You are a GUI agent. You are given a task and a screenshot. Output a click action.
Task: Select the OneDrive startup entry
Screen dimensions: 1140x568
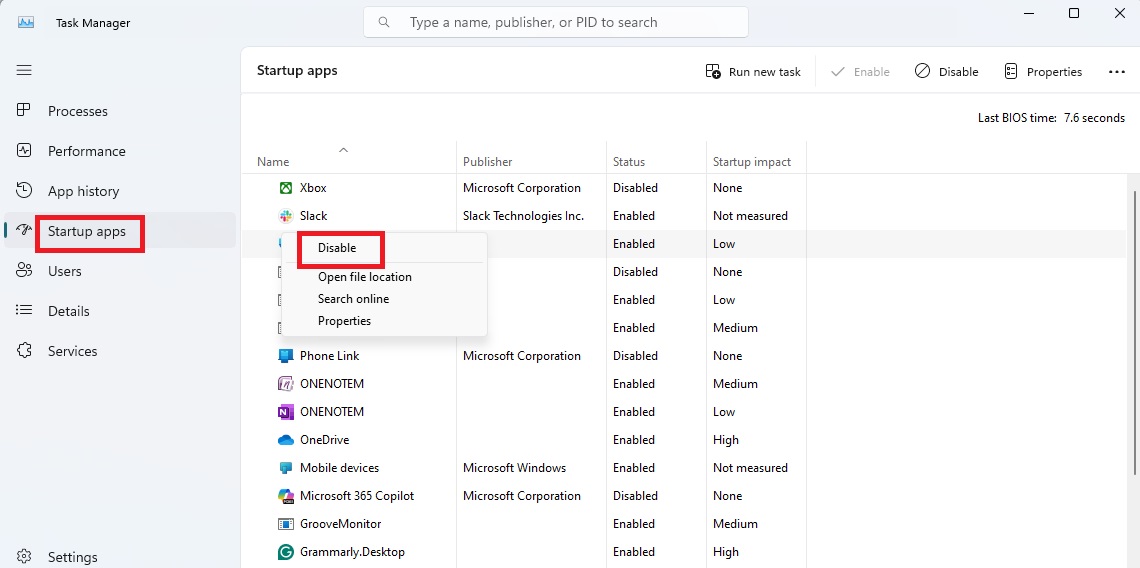[x=324, y=440]
